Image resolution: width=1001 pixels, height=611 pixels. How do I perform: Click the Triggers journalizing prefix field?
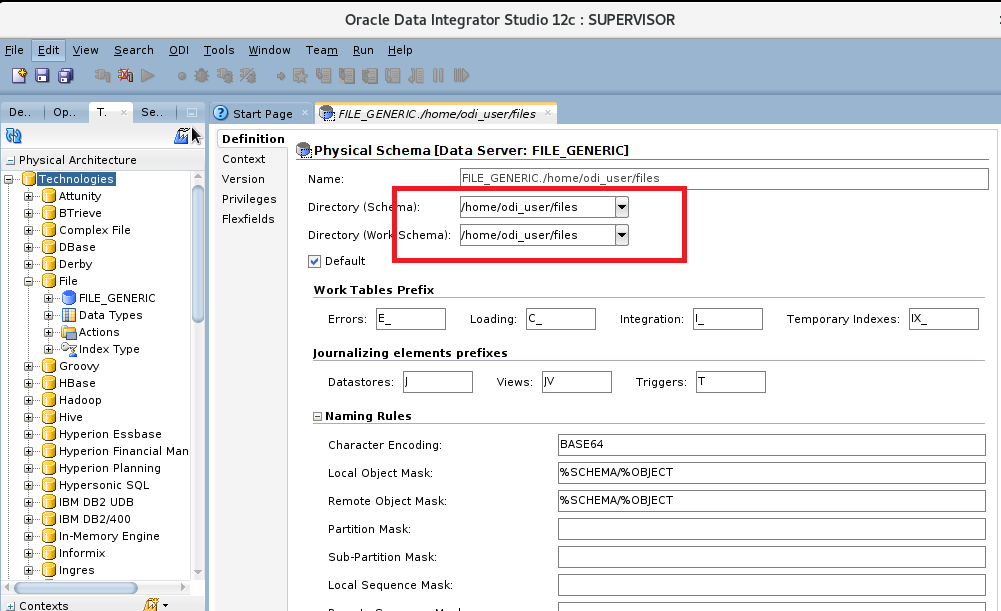[x=730, y=382]
